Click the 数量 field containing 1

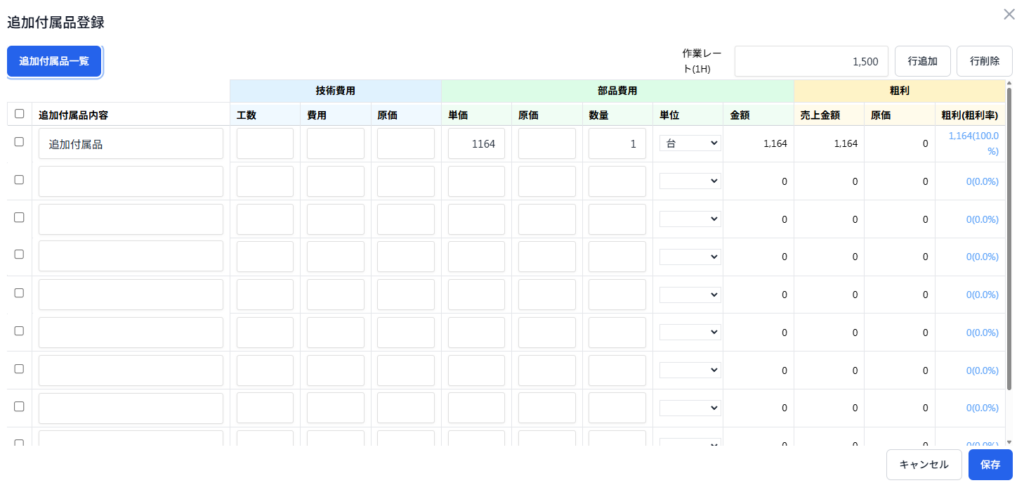617,144
